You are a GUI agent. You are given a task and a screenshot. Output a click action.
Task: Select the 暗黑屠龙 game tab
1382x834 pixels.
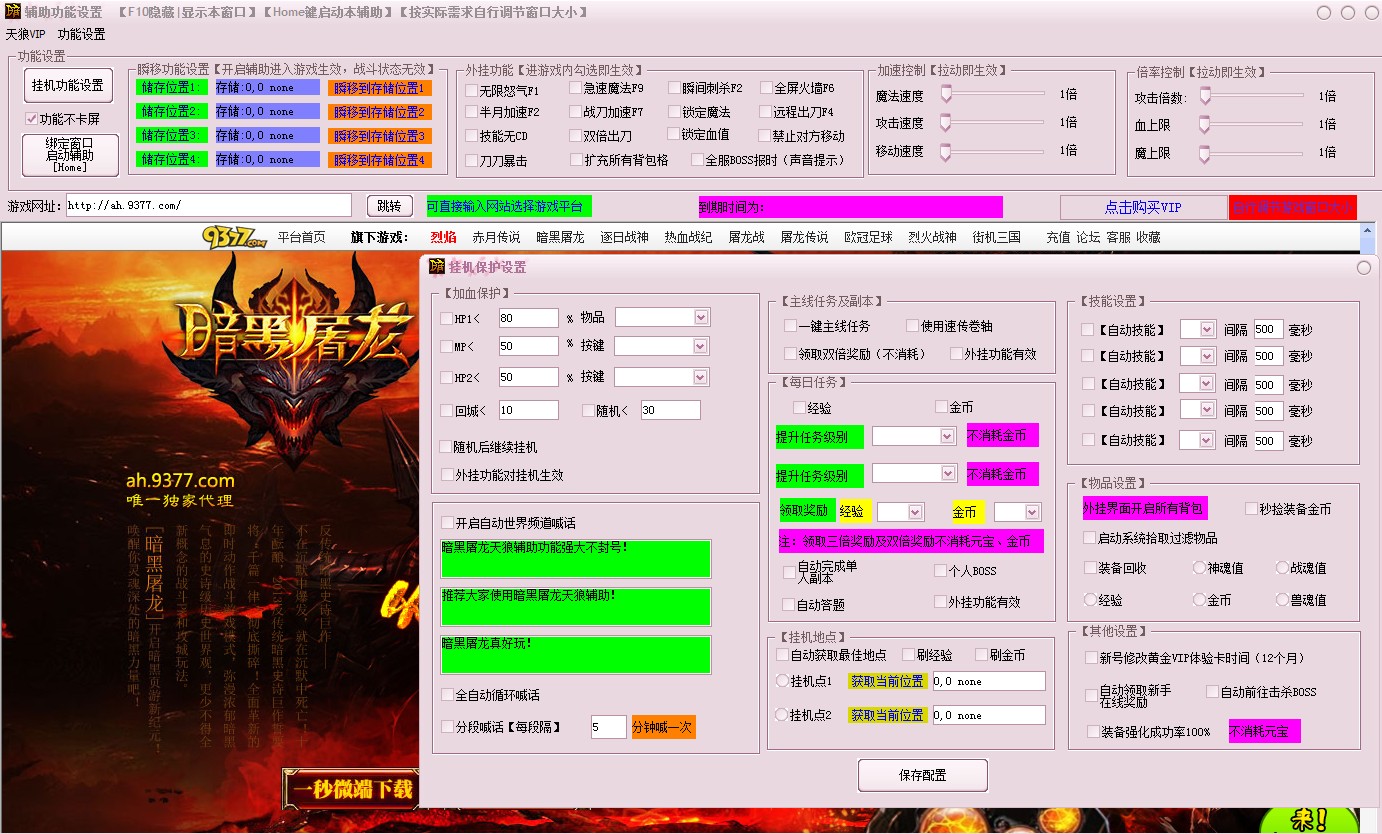pyautogui.click(x=560, y=237)
